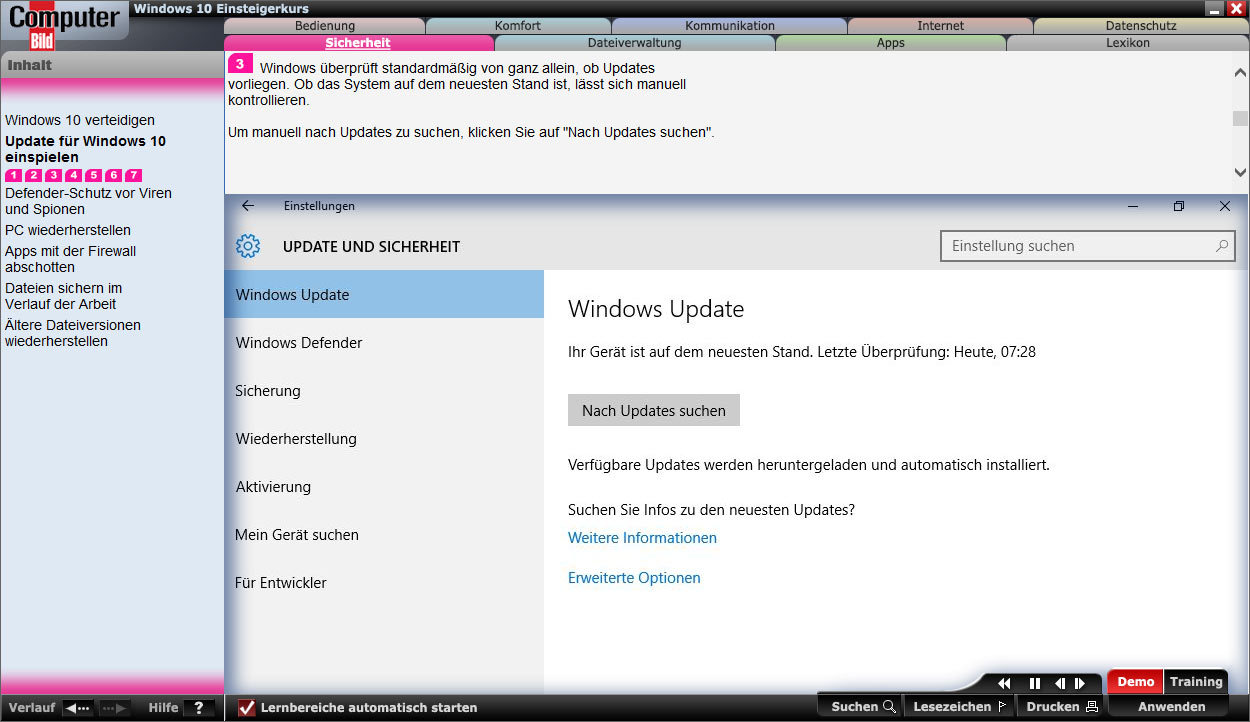Open the Apps tab

[x=891, y=43]
